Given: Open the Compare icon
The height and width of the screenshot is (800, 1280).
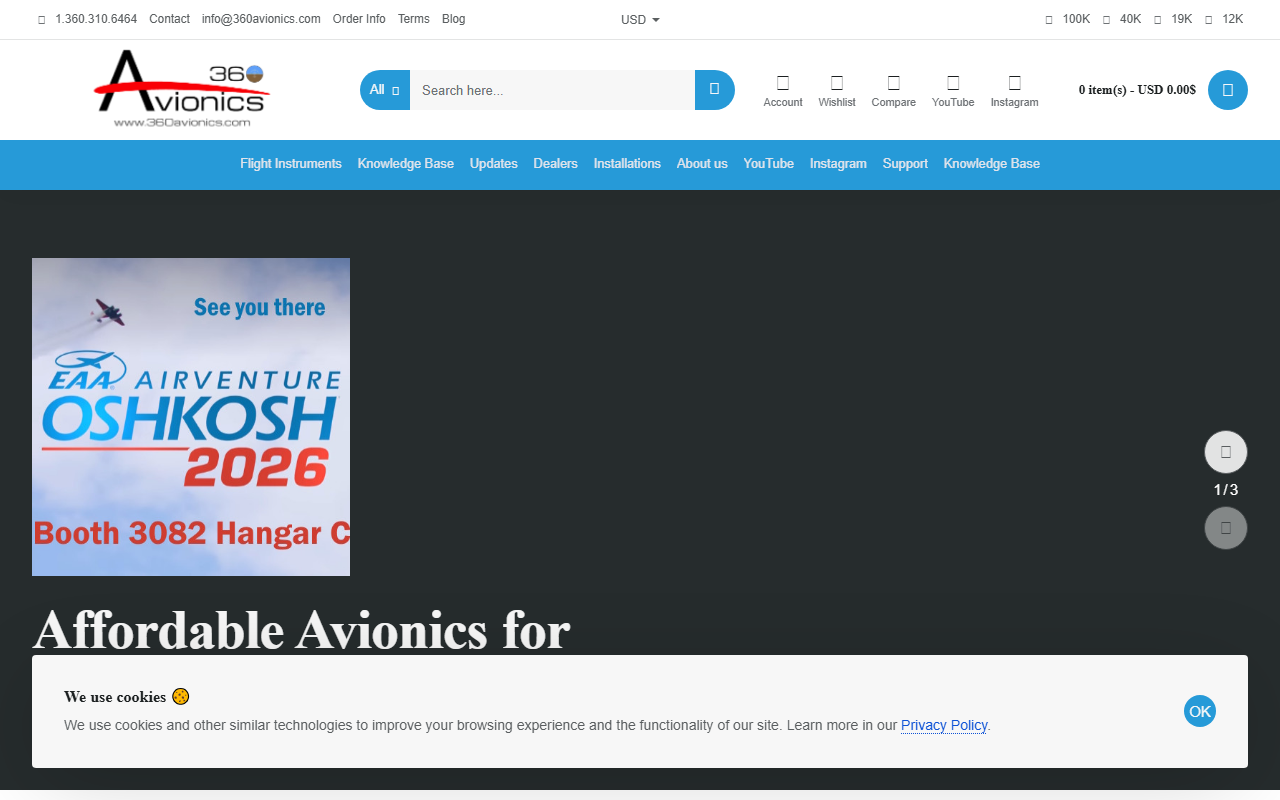Looking at the screenshot, I should [x=894, y=90].
